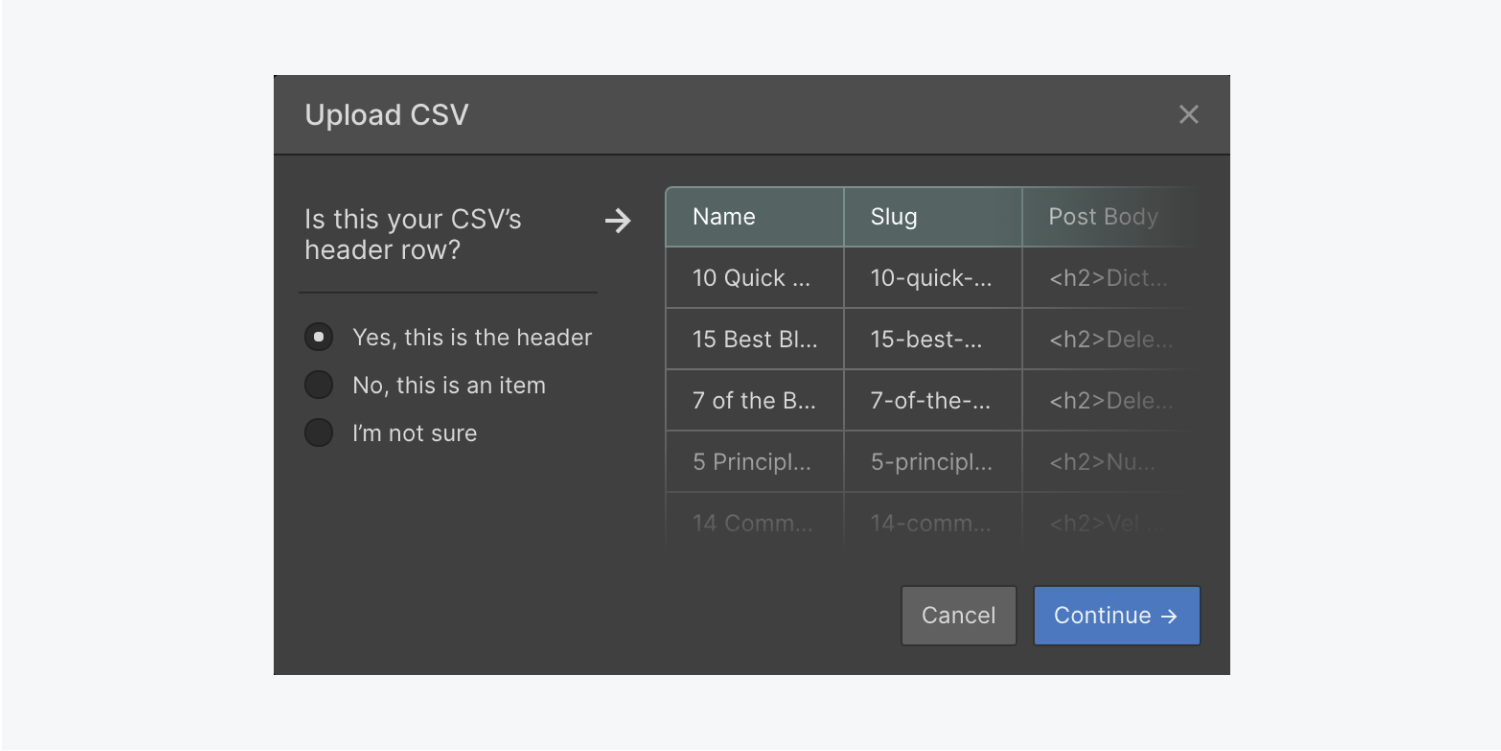This screenshot has width=1501, height=751.
Task: Click the '7-of-the-...' slug cell
Action: 932,400
